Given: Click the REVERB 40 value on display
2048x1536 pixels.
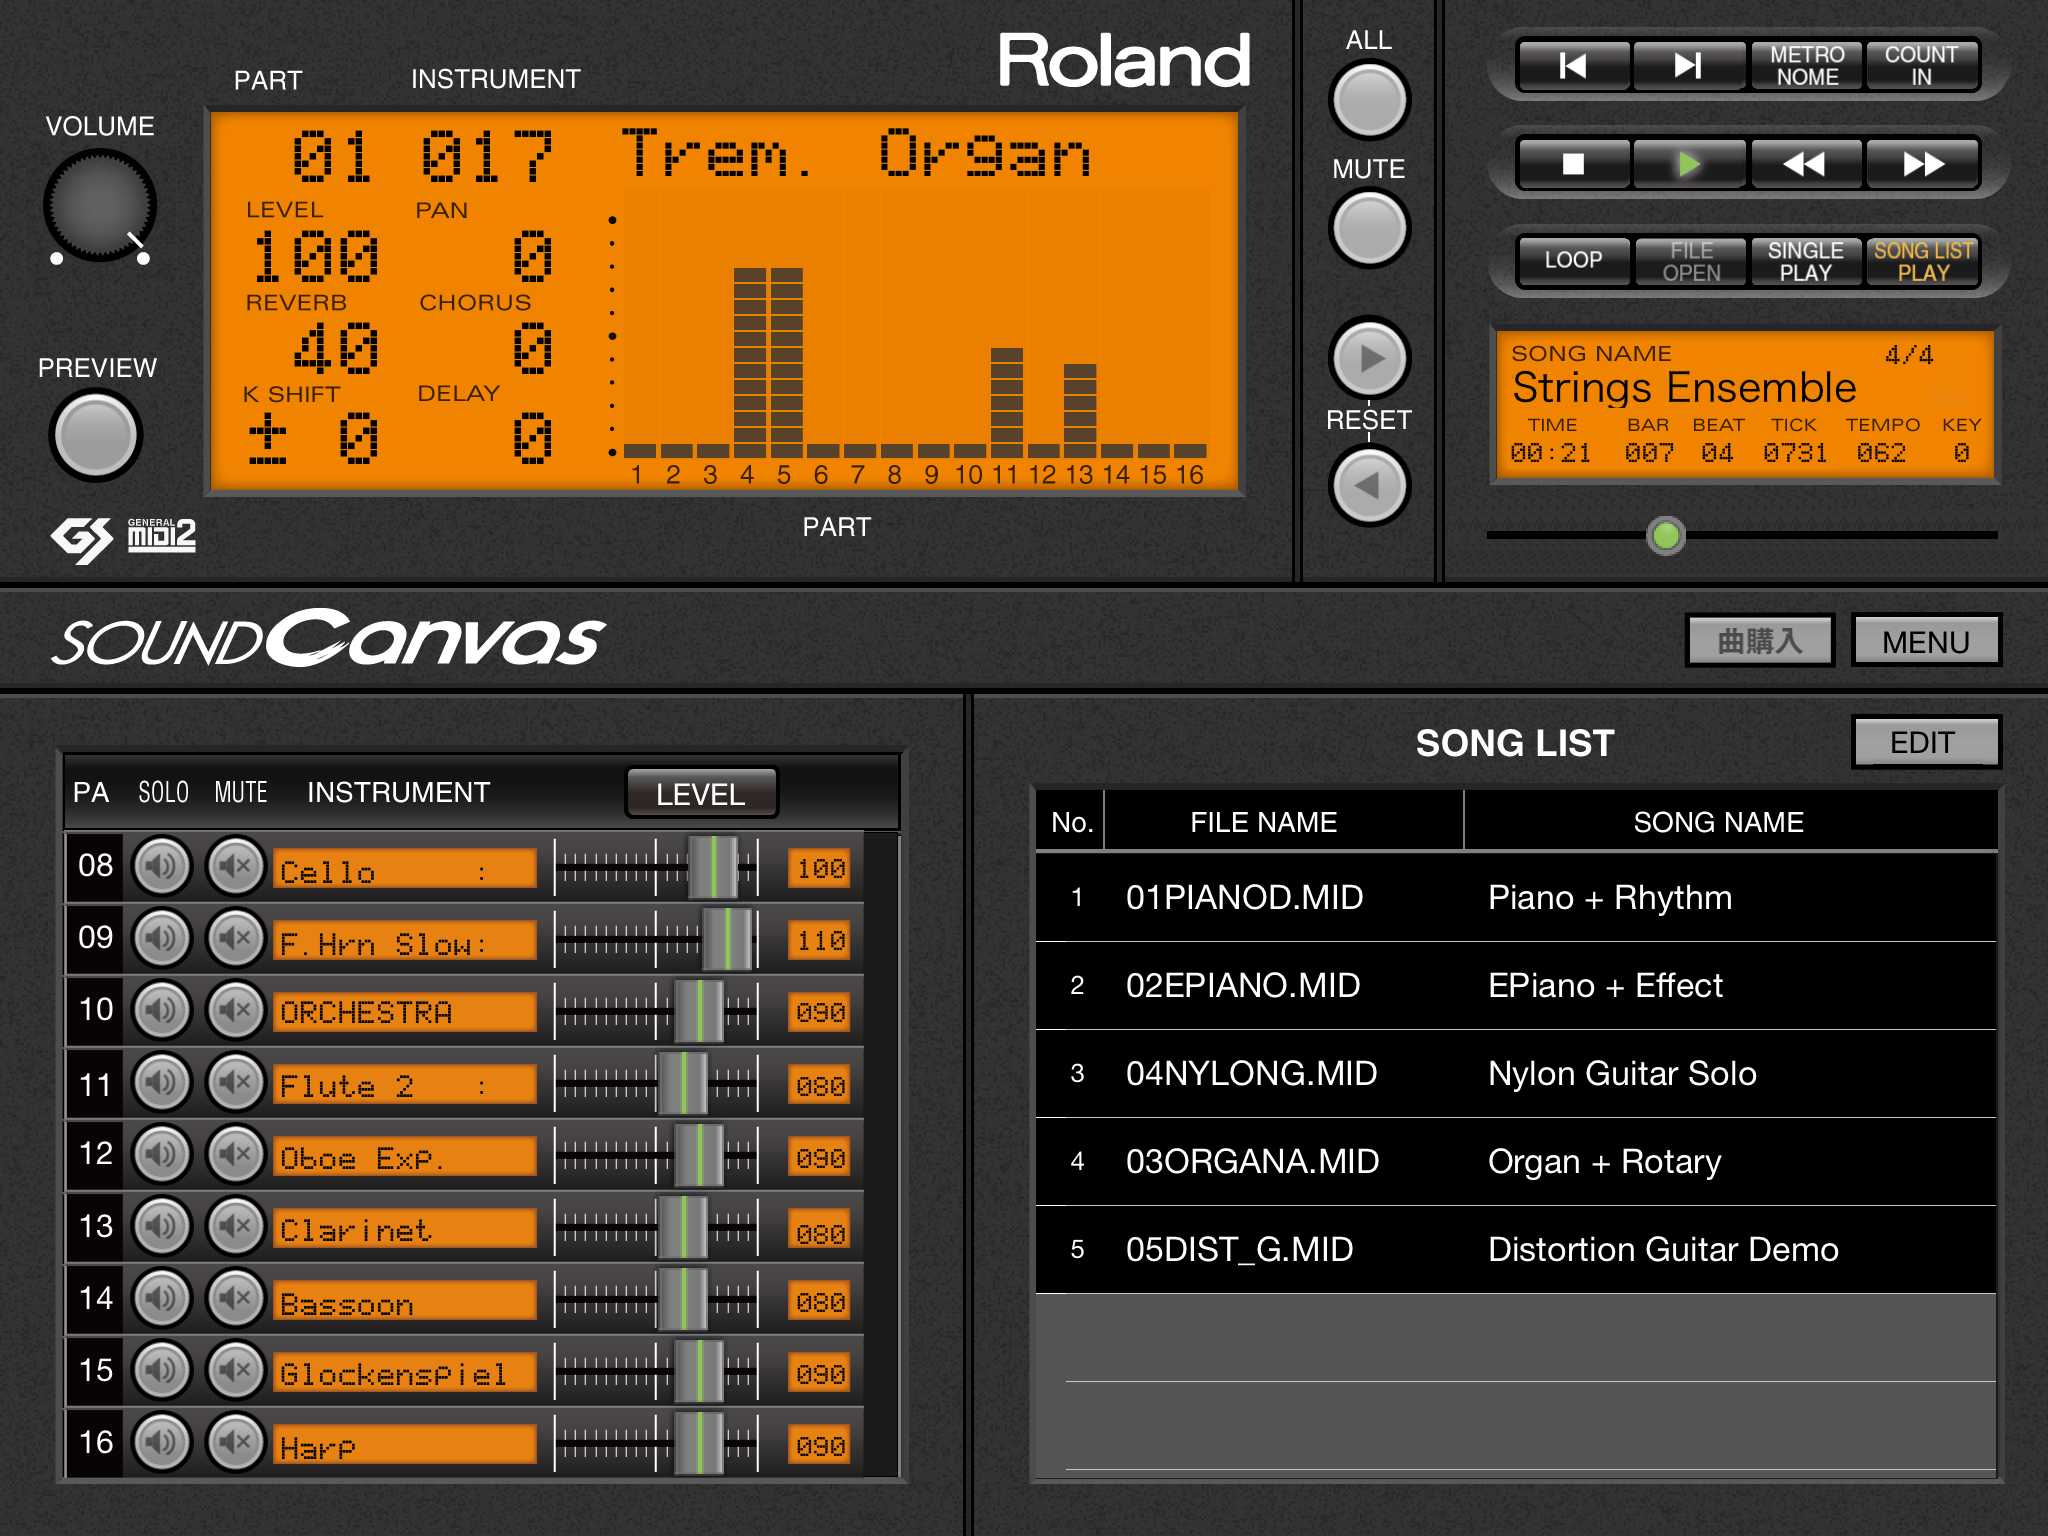Looking at the screenshot, I should click(337, 348).
